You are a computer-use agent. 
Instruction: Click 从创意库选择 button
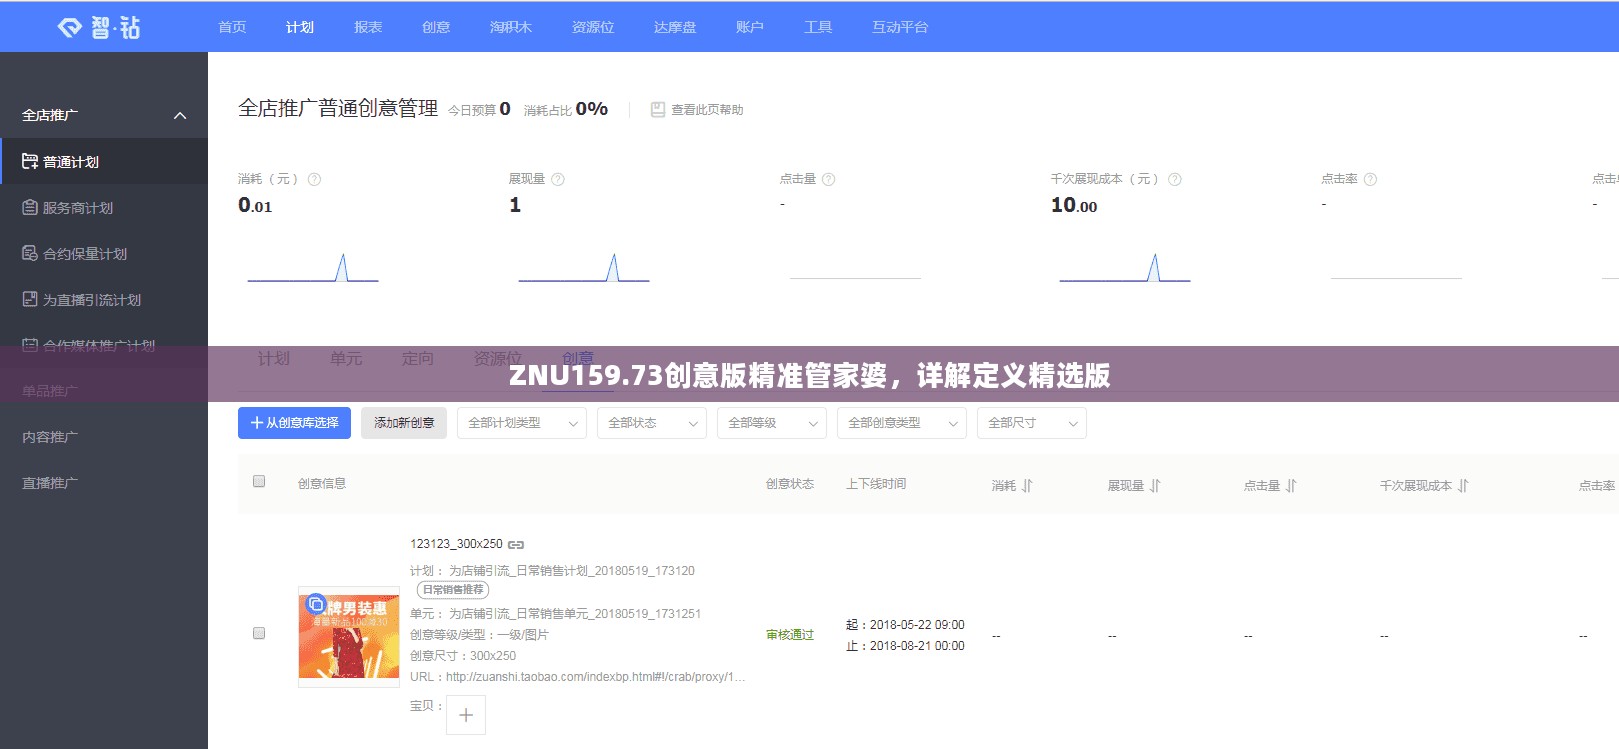(295, 423)
